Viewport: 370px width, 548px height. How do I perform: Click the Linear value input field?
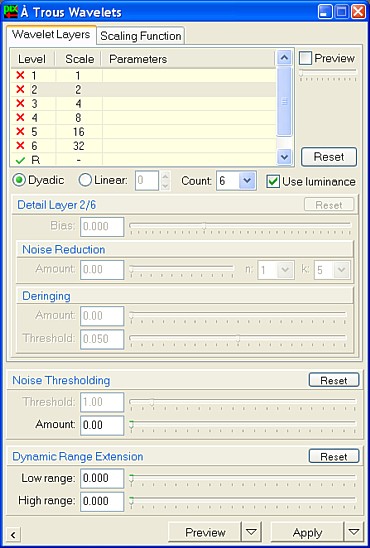[x=147, y=181]
